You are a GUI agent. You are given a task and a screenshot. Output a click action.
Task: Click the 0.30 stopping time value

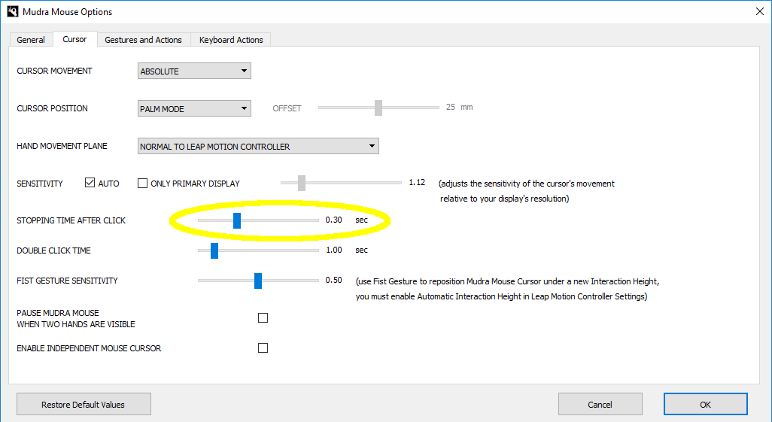[x=334, y=220]
